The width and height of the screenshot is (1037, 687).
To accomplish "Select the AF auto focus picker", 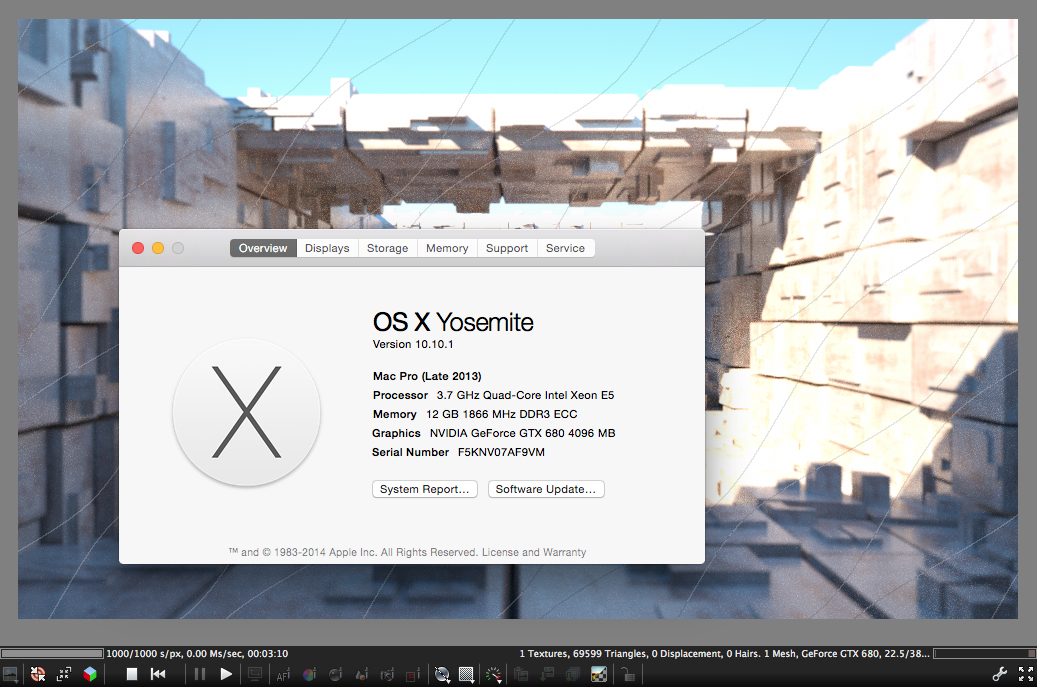I will tap(283, 675).
